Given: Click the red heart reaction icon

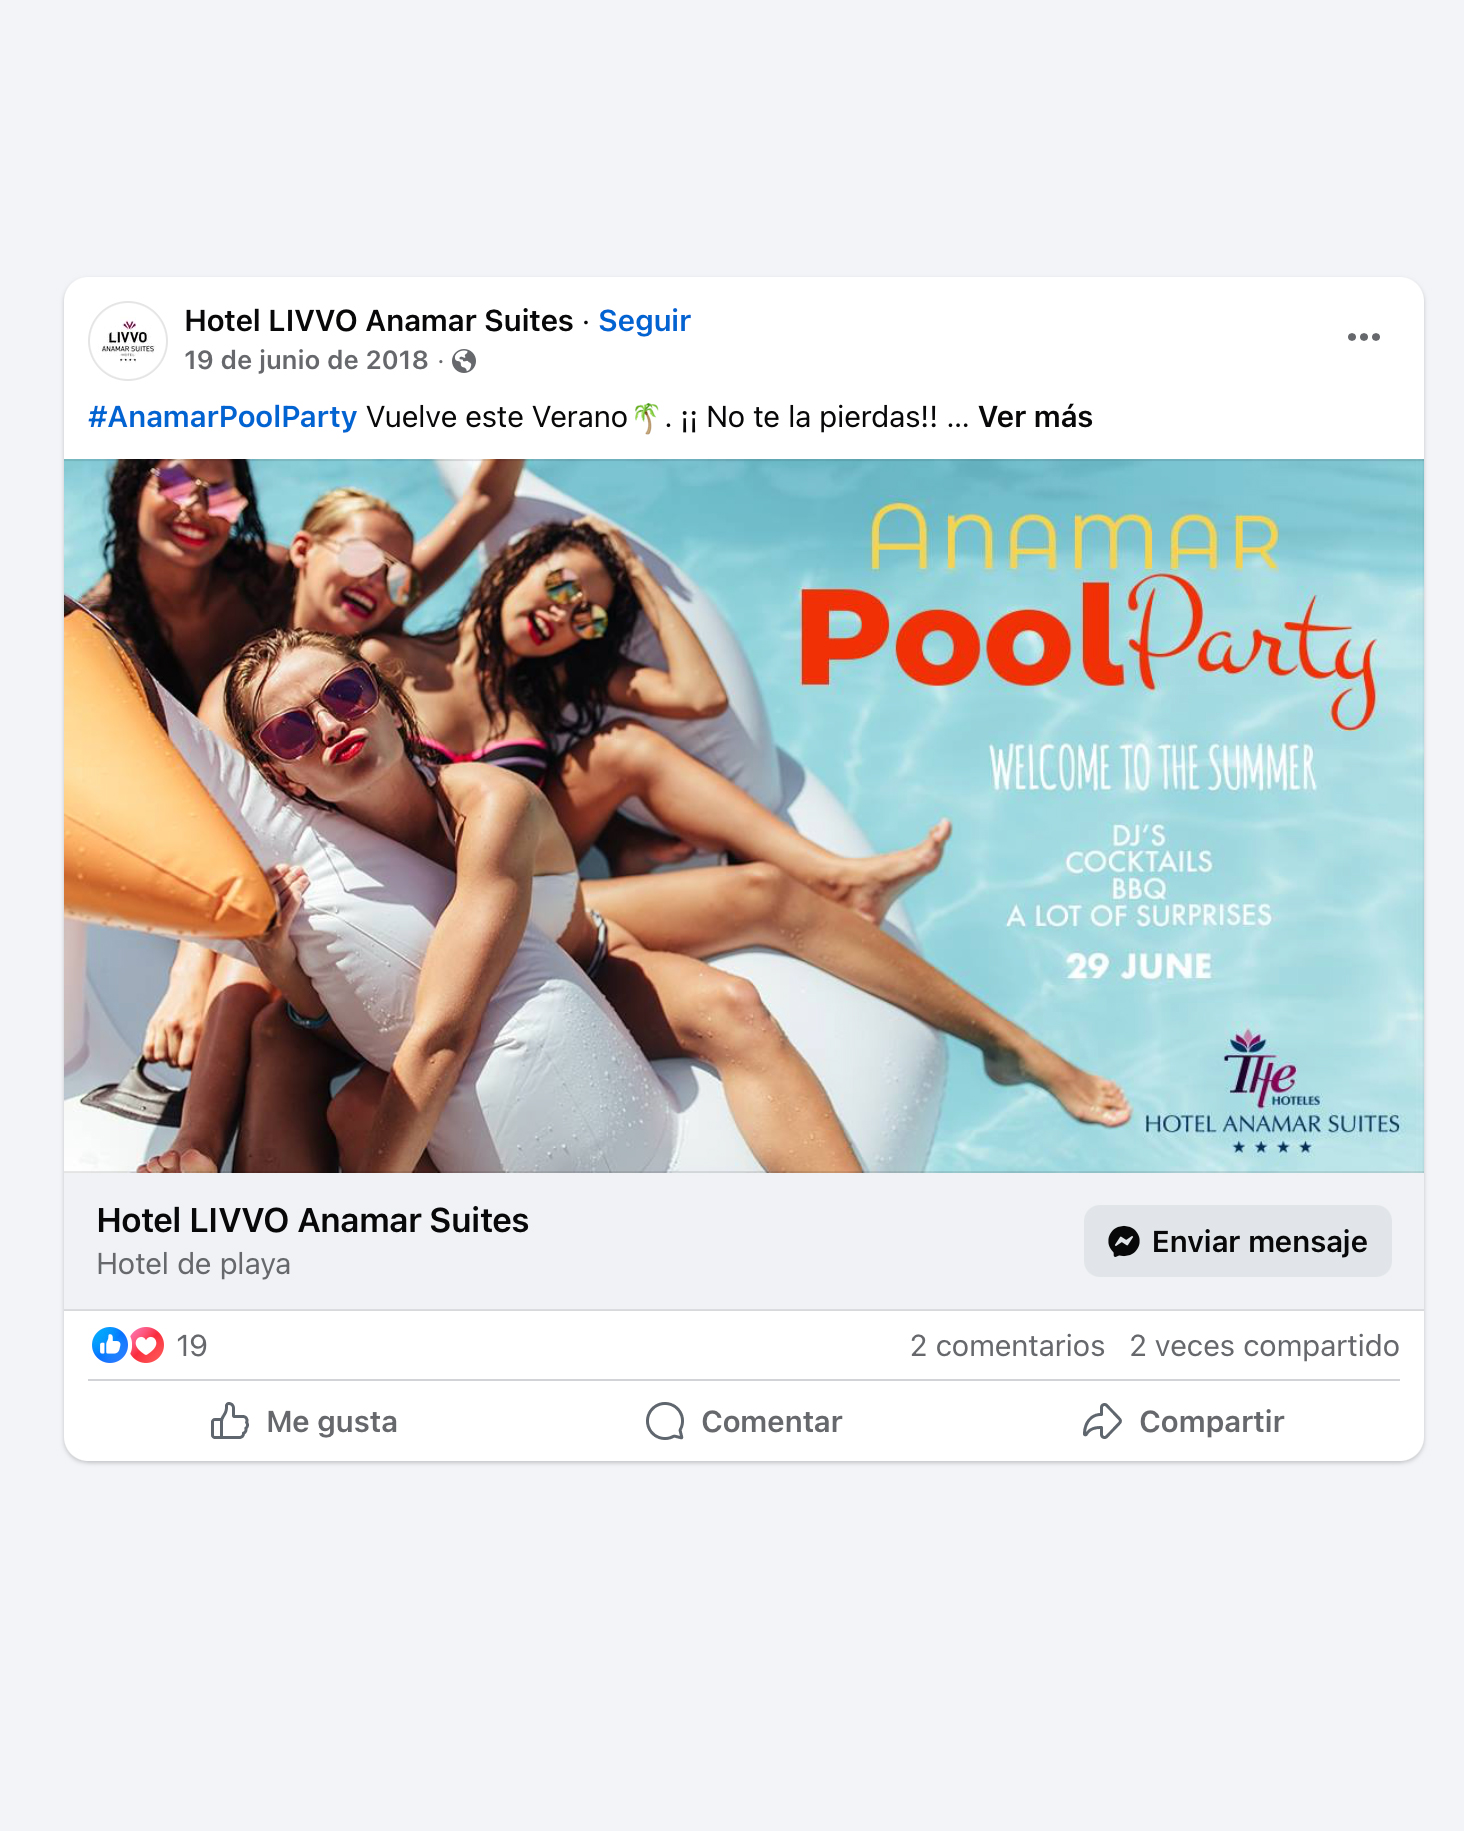Looking at the screenshot, I should 147,1345.
